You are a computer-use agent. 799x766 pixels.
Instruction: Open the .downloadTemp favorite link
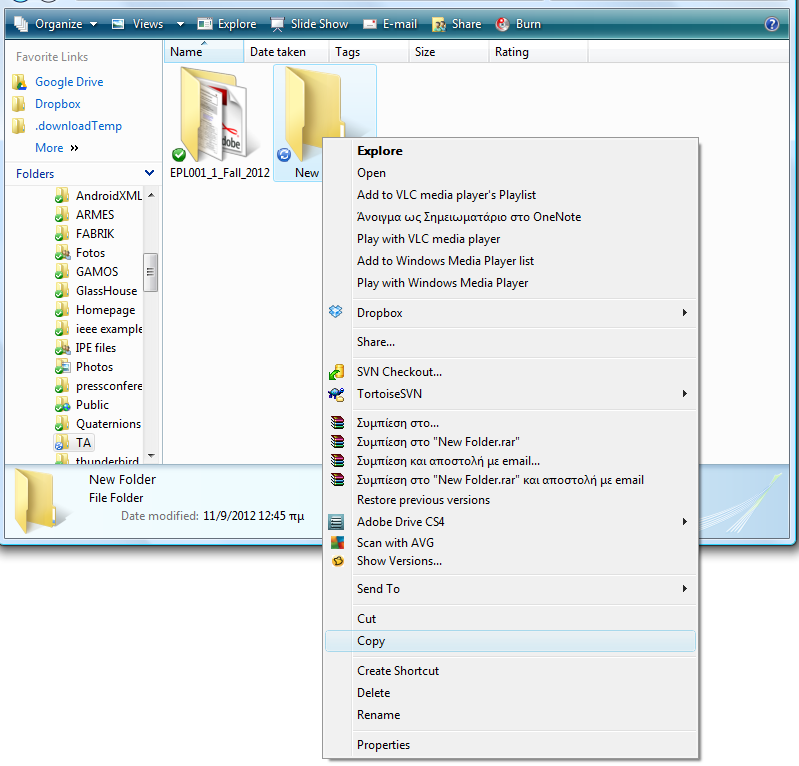pos(78,126)
